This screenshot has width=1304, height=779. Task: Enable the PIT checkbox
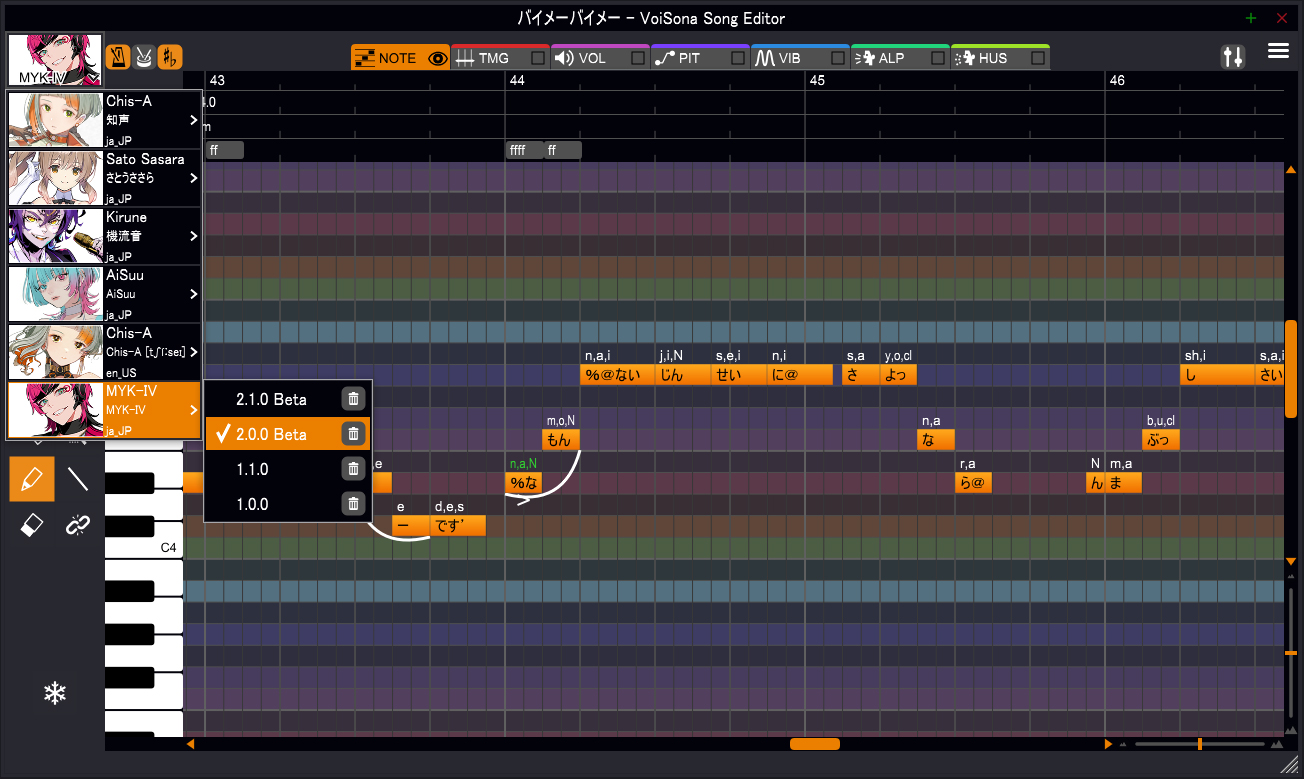click(738, 58)
